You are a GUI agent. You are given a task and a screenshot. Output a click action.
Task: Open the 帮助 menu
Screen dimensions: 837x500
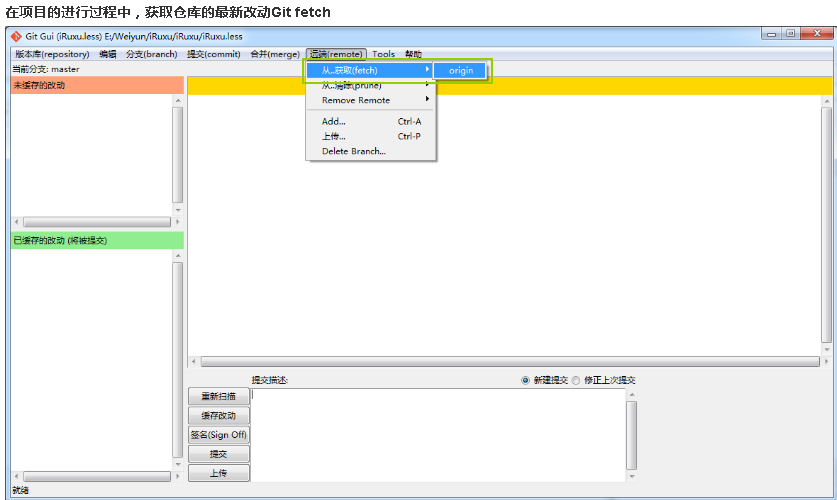[413, 54]
